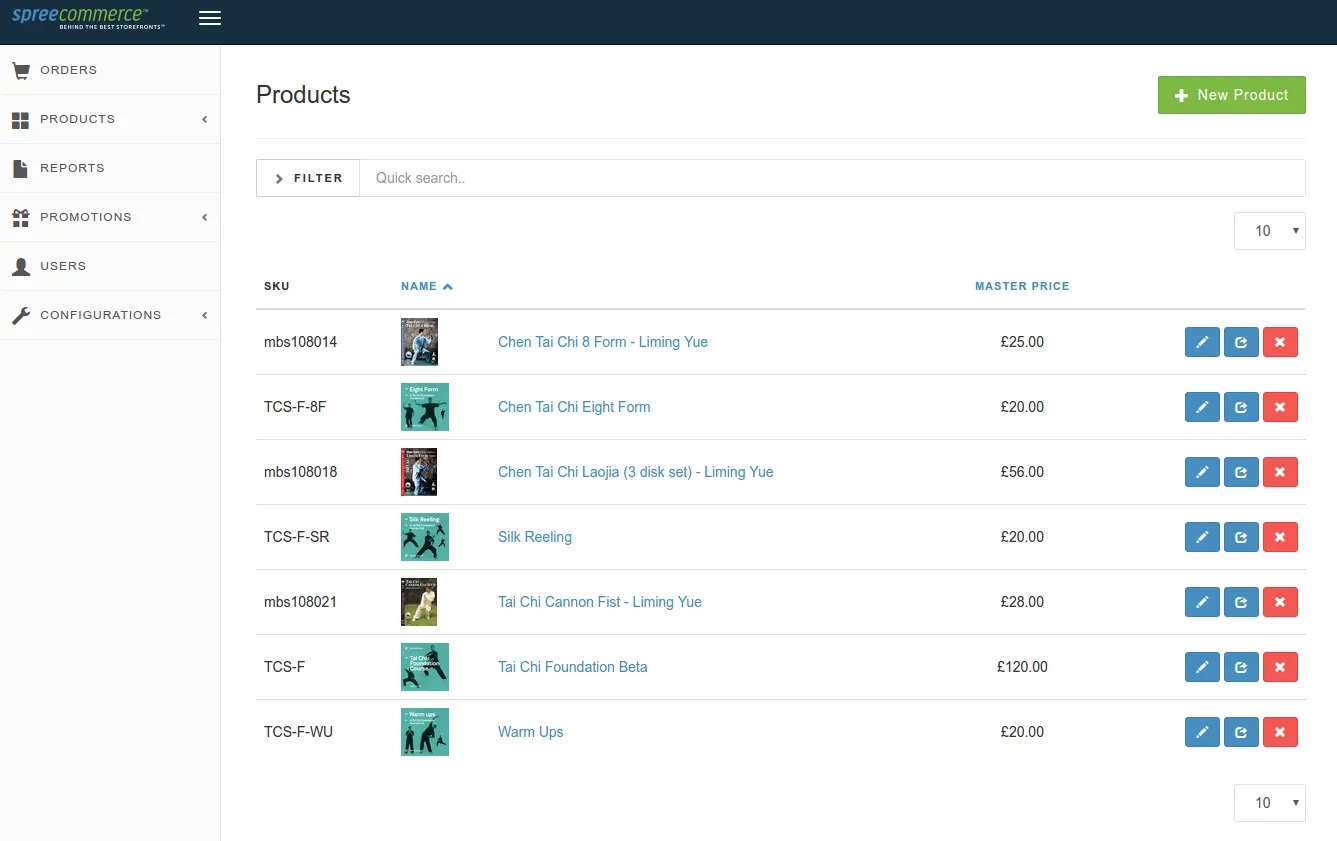Clone the Tai Chi Cannon Fist product
The width and height of the screenshot is (1337, 841).
[1241, 602]
